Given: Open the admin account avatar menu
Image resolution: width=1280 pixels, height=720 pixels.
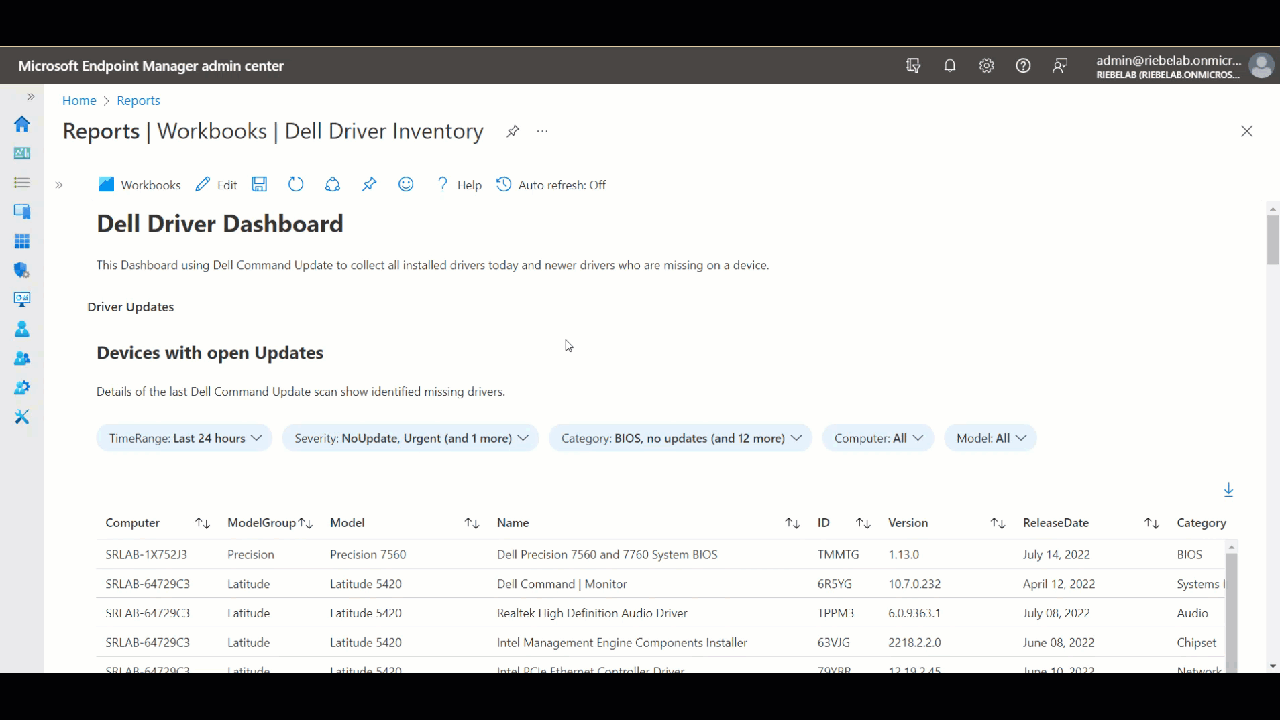Looking at the screenshot, I should click(1261, 66).
